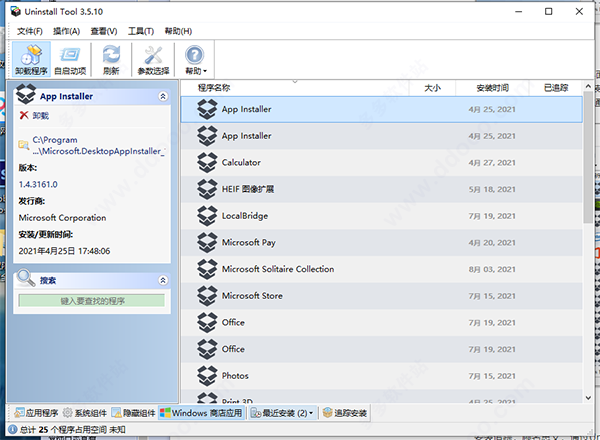This screenshot has height=440, width=600.
Task: Click the 4月 20, 2021 install date
Action: pos(492,243)
